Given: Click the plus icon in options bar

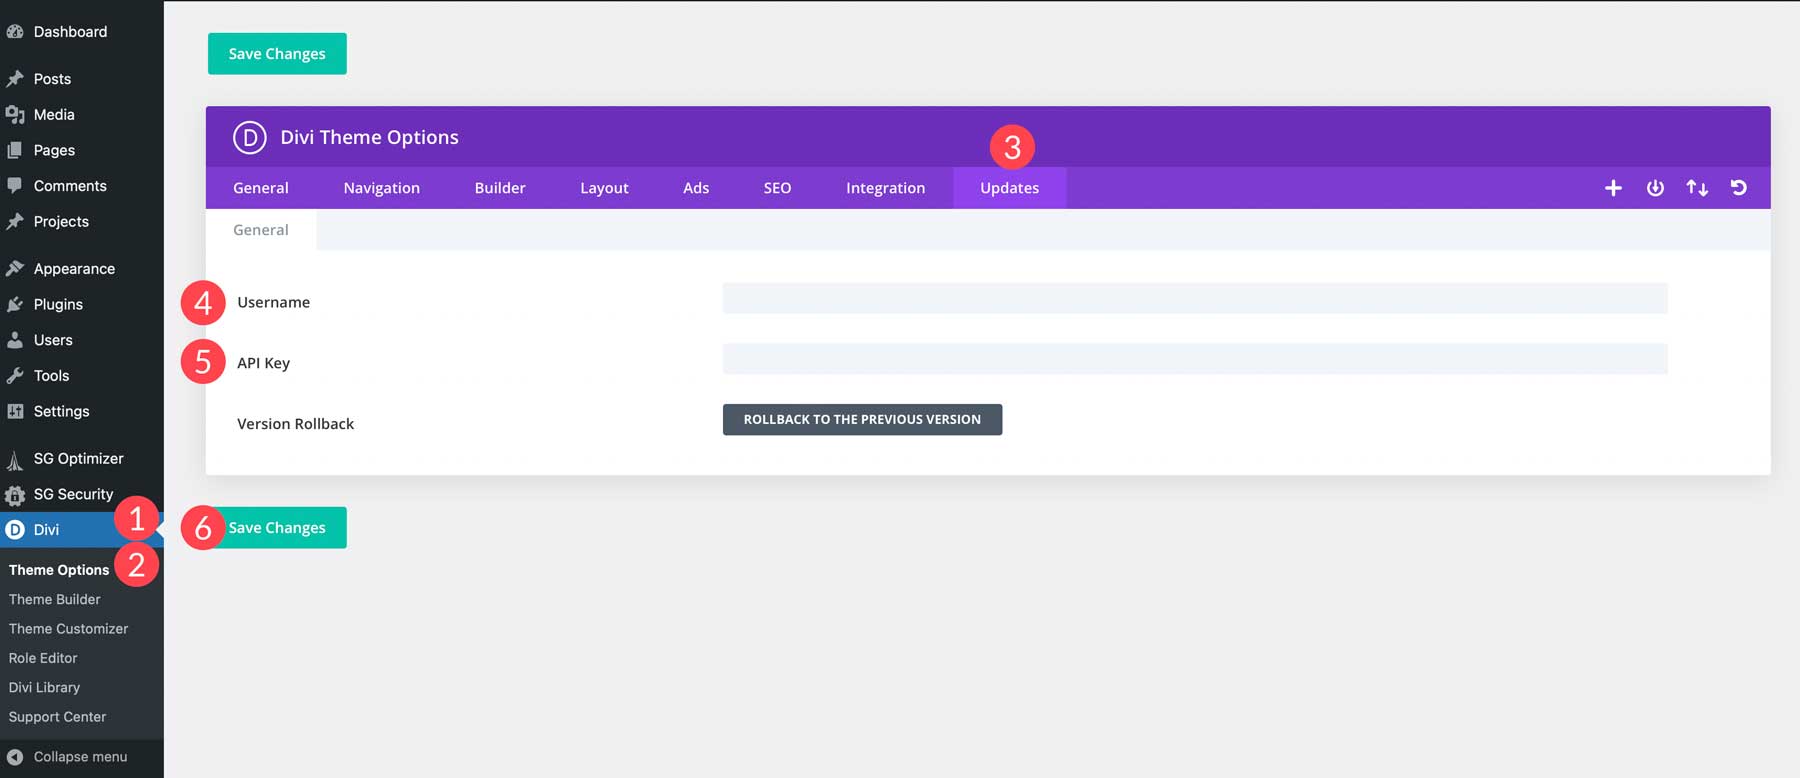Looking at the screenshot, I should tap(1613, 188).
